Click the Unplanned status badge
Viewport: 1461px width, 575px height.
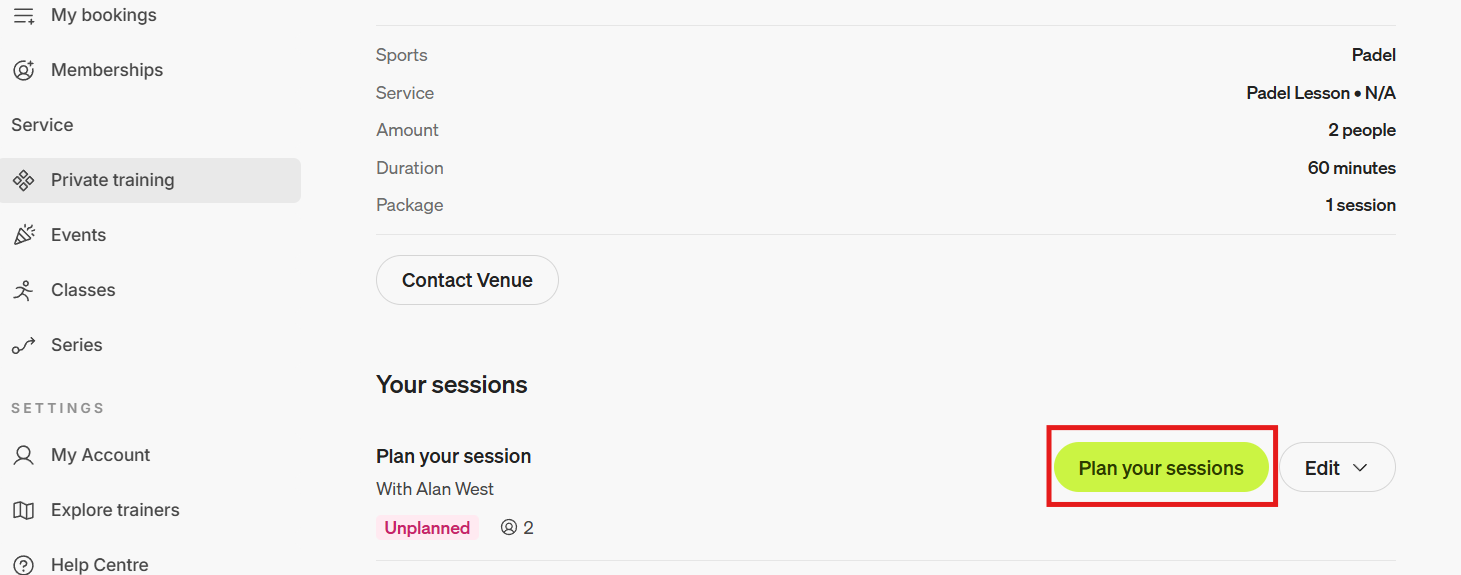[x=427, y=528]
